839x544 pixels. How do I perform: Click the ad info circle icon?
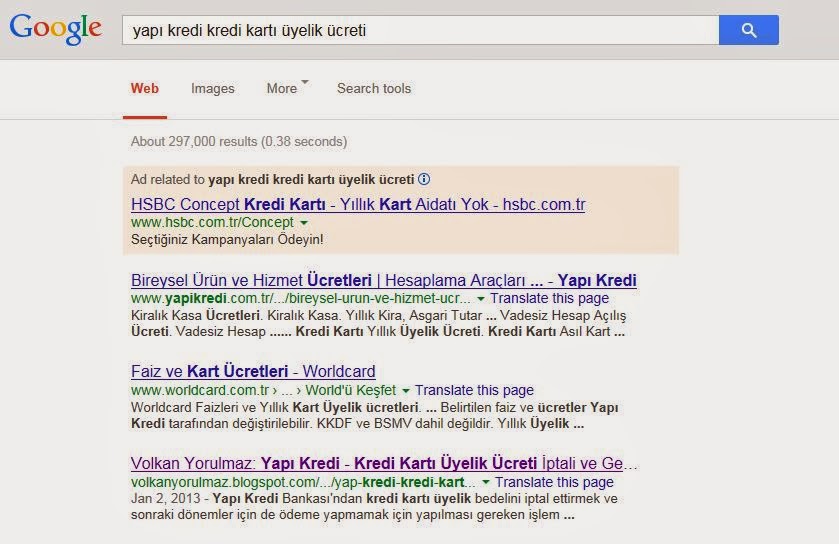(x=424, y=179)
